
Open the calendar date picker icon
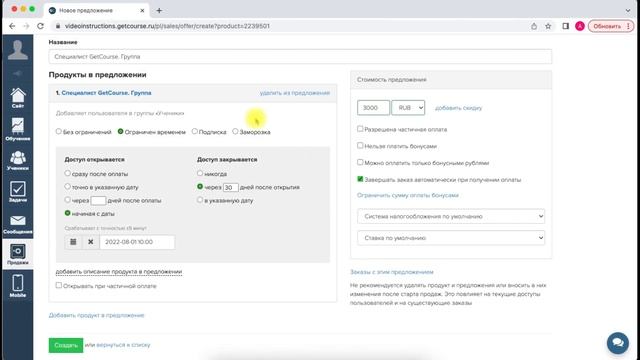73,242
